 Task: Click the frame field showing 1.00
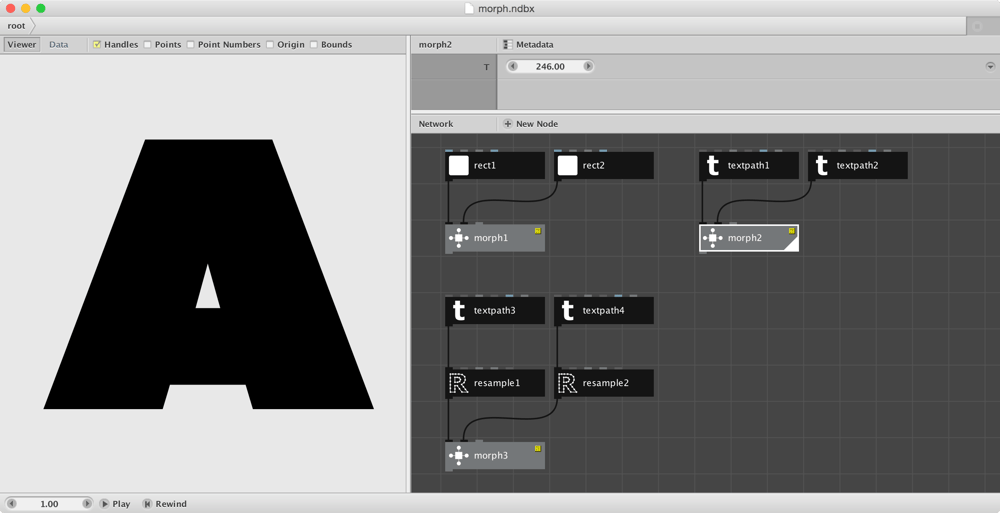click(49, 504)
